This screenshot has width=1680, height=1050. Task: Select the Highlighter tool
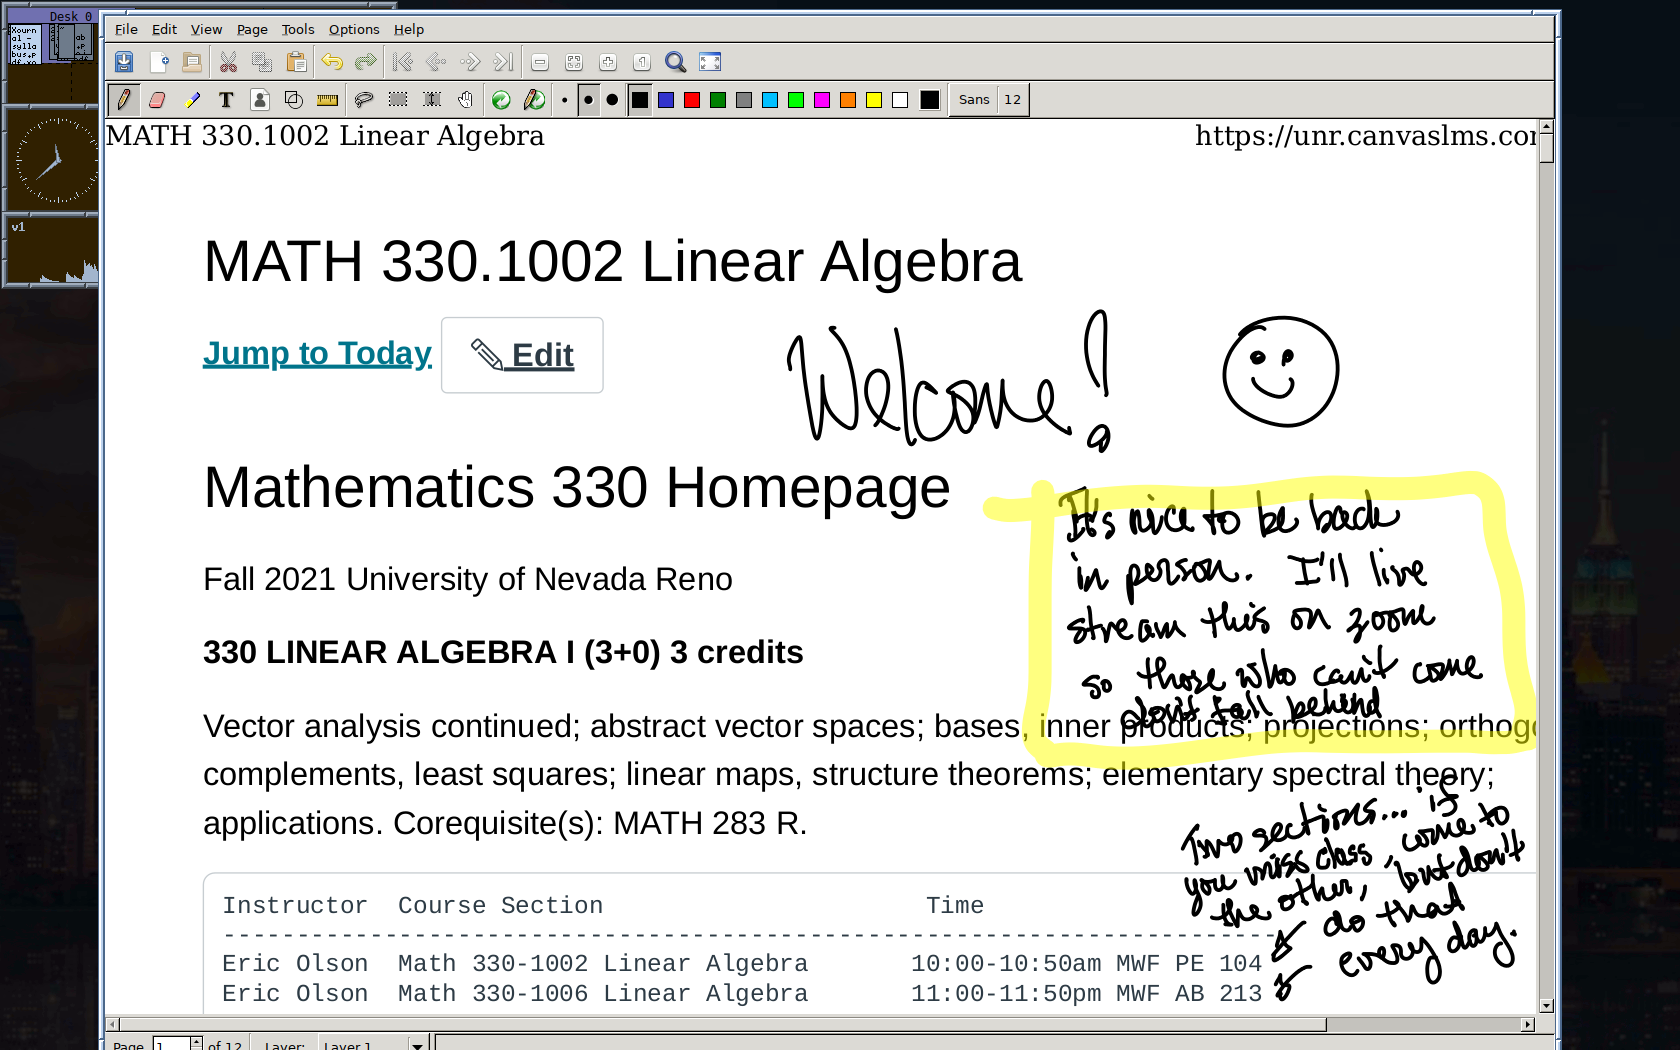tap(192, 100)
